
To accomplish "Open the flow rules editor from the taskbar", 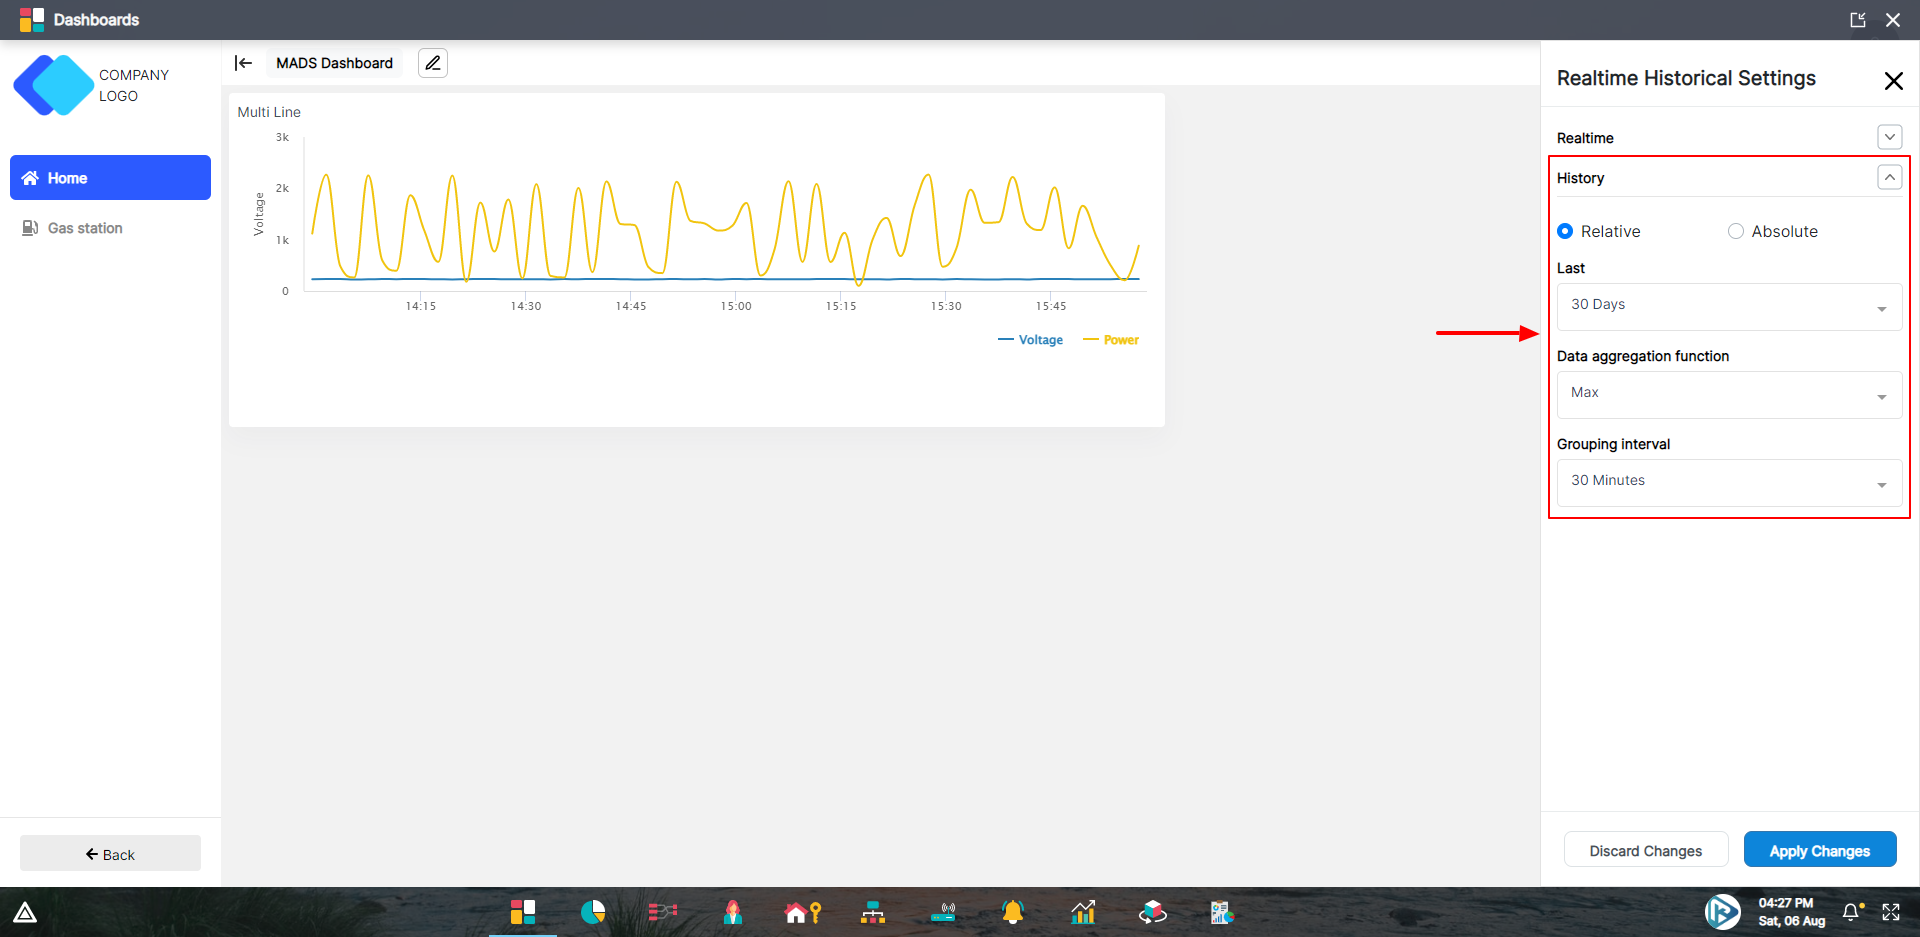I will point(663,912).
